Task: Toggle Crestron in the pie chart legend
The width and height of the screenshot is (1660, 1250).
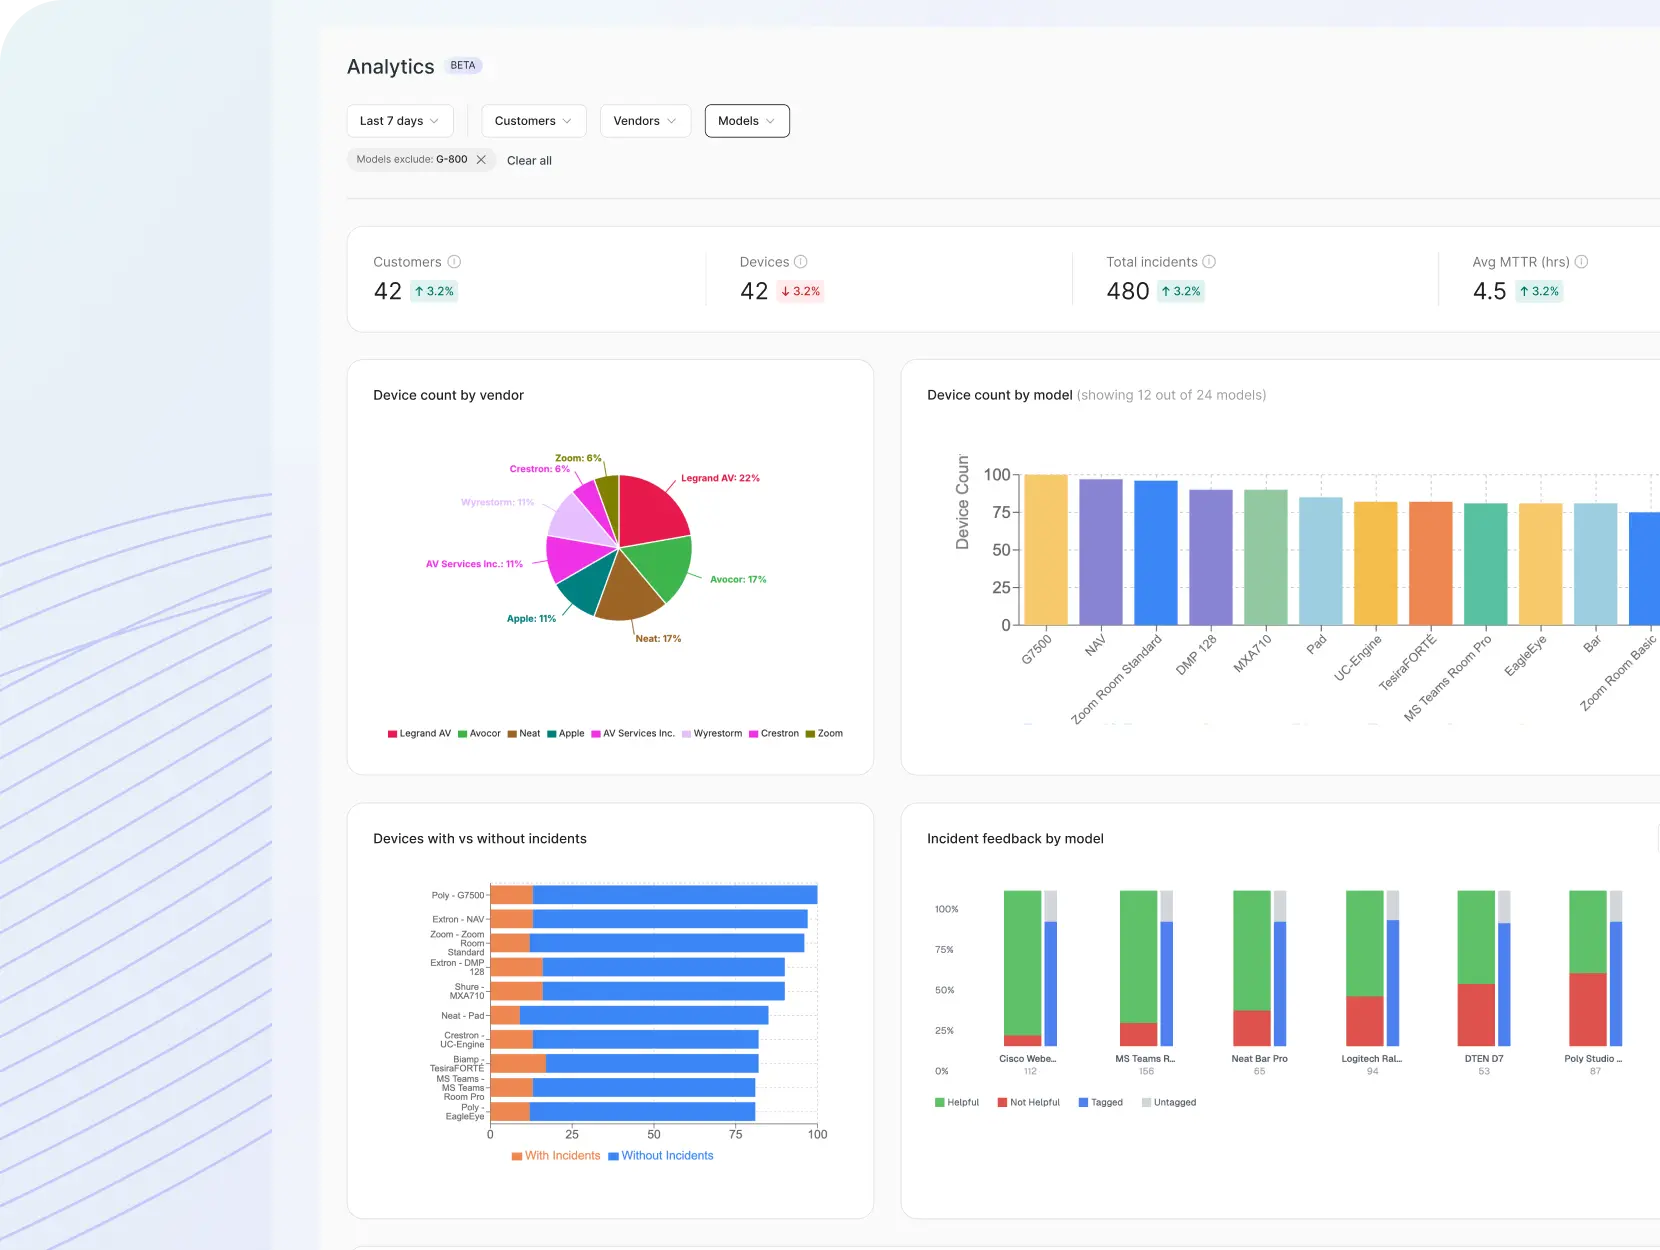Action: pos(774,734)
